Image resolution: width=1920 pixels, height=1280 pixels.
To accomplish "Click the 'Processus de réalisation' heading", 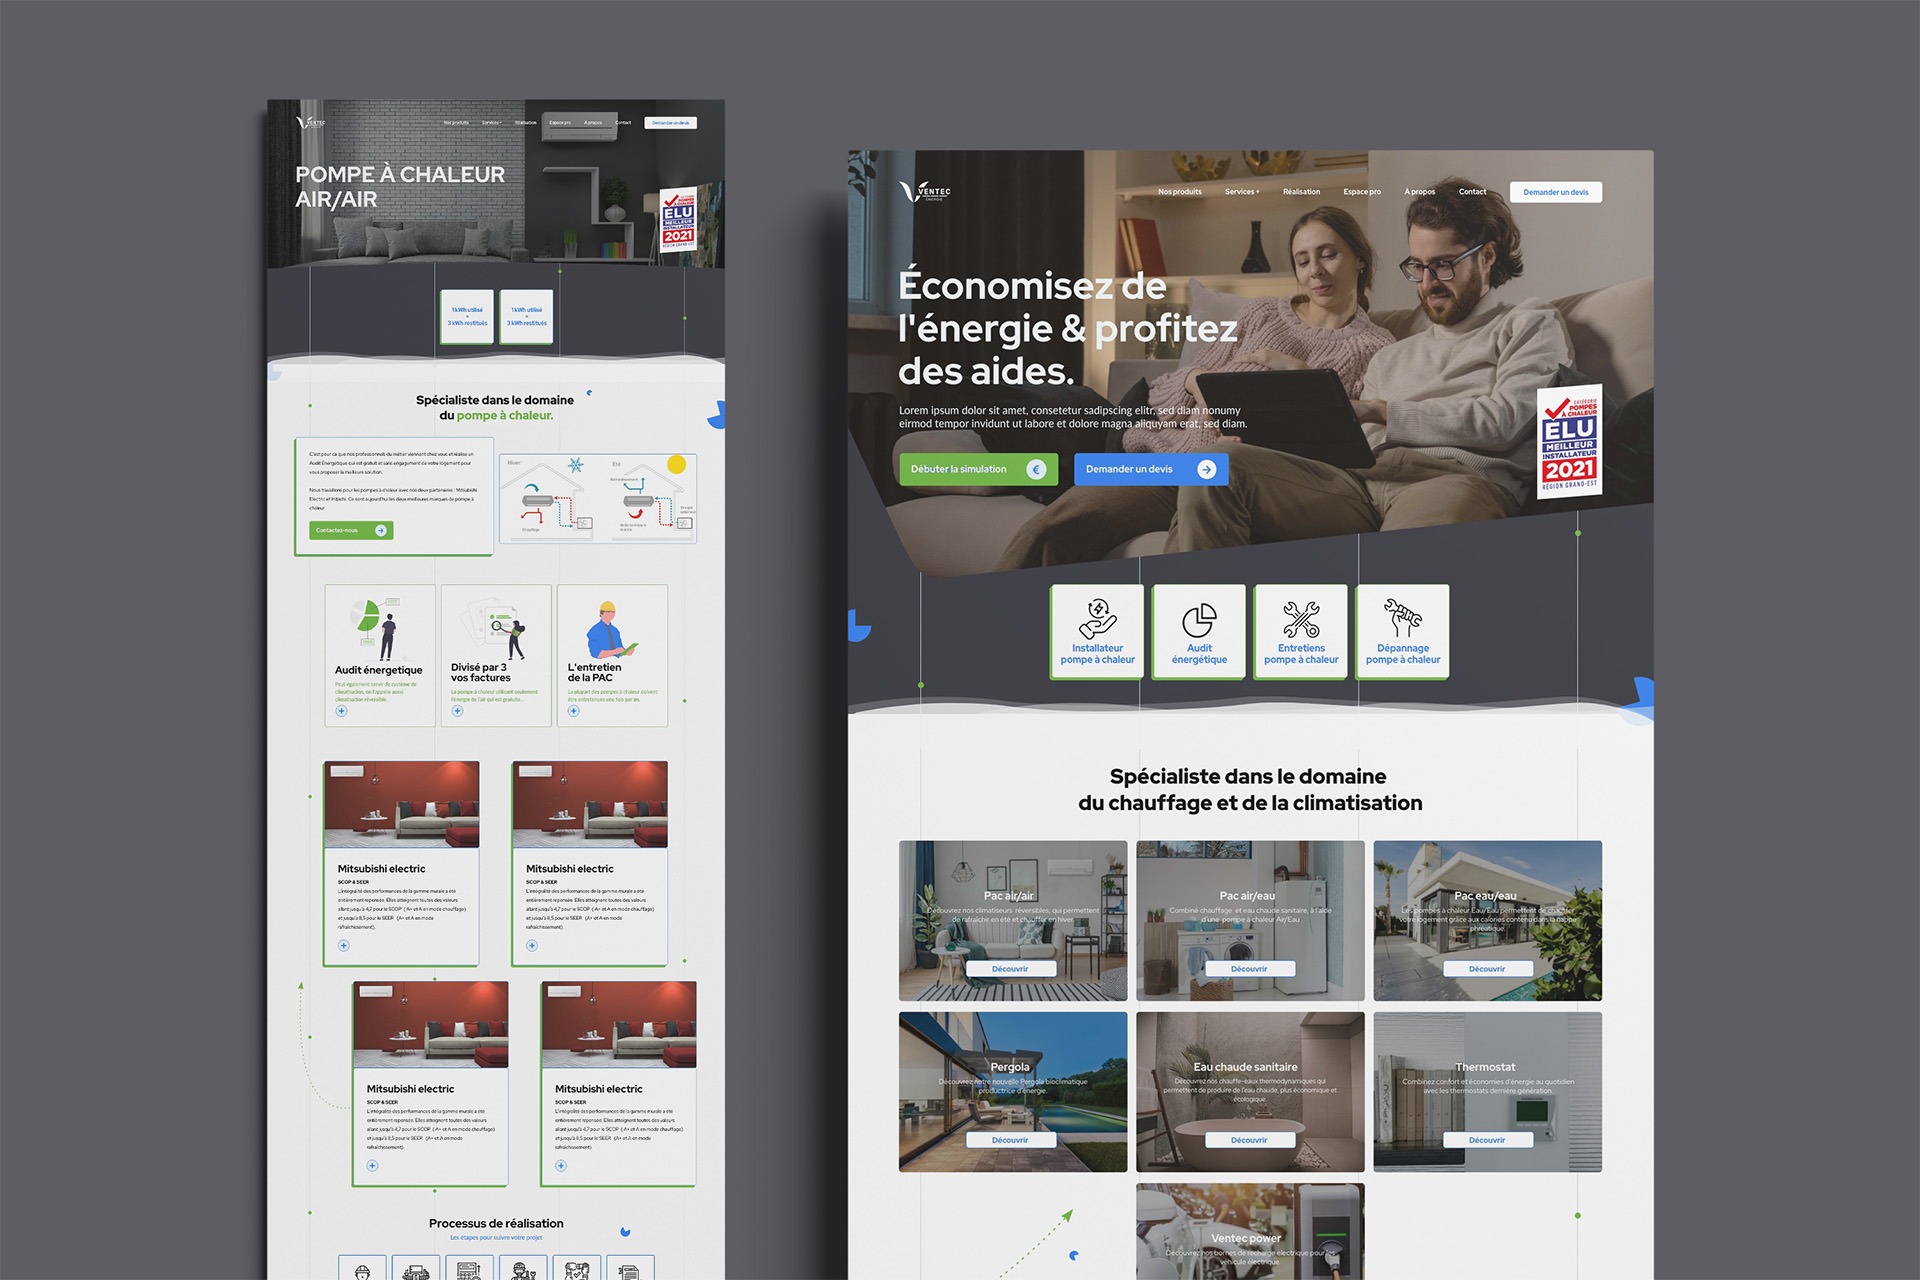I will click(496, 1223).
